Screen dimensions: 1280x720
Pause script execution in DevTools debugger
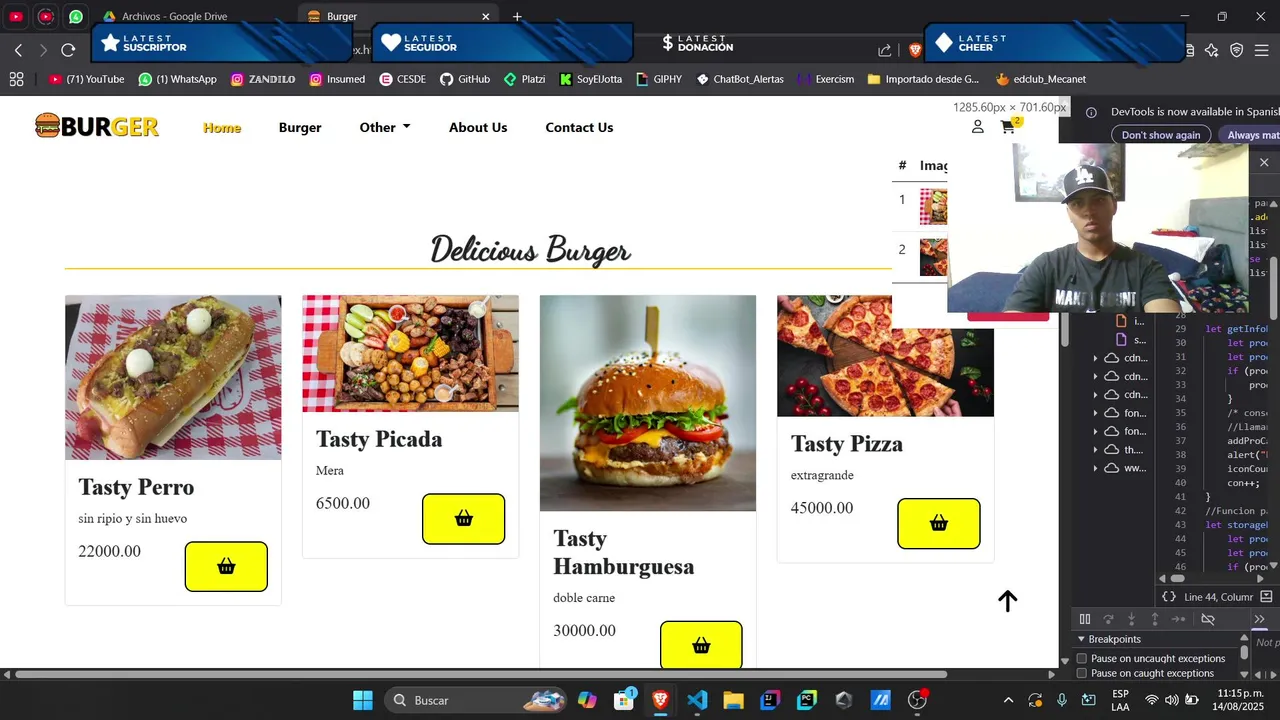click(1084, 619)
